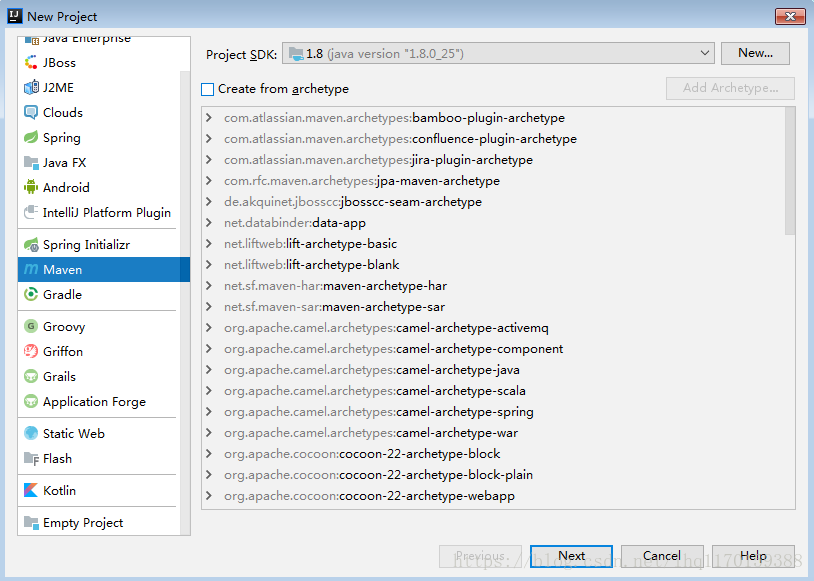Select the maven-archetype-sar row text
814x581 pixels.
pyautogui.click(x=334, y=307)
